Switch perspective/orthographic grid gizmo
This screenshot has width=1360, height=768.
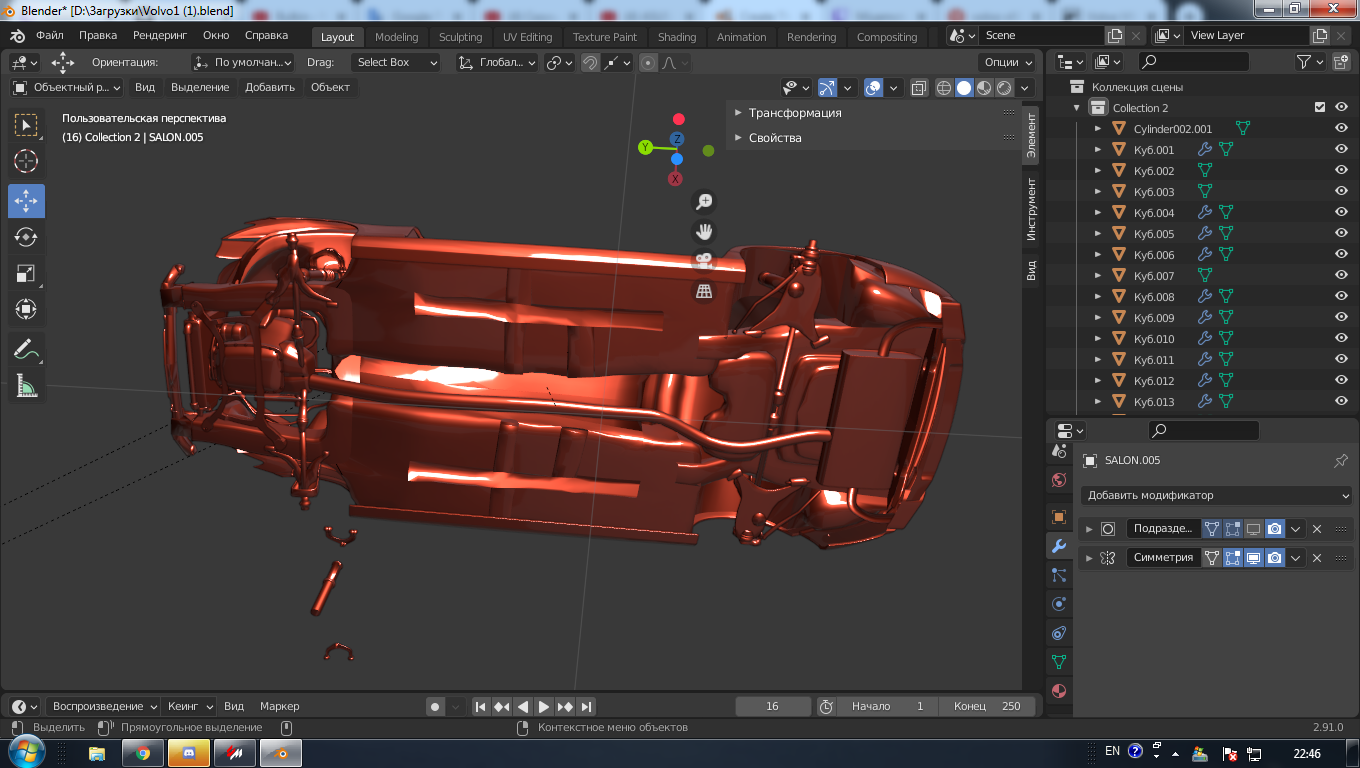point(704,291)
